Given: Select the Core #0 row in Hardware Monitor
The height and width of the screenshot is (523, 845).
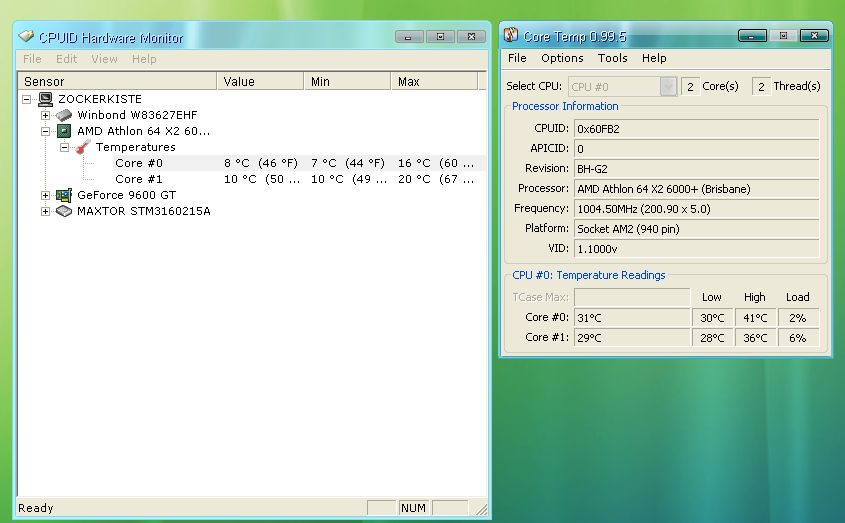Looking at the screenshot, I should 252,163.
